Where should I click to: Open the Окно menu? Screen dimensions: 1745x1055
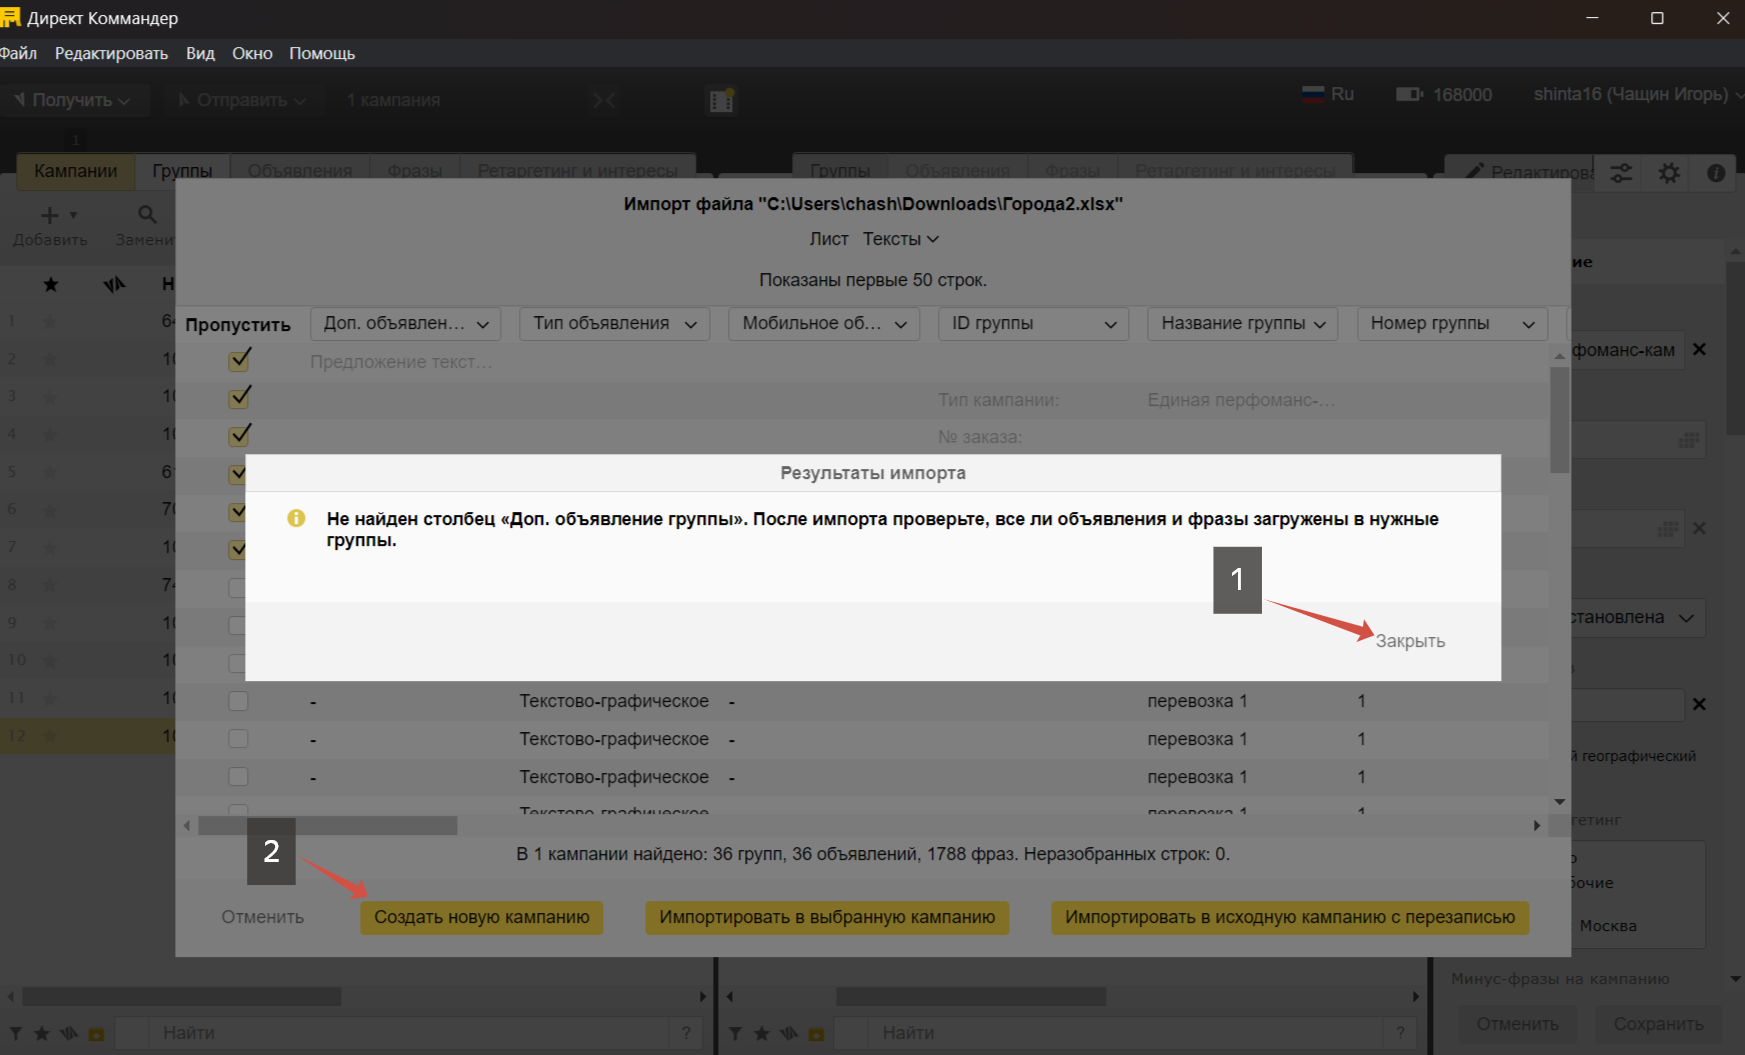252,53
